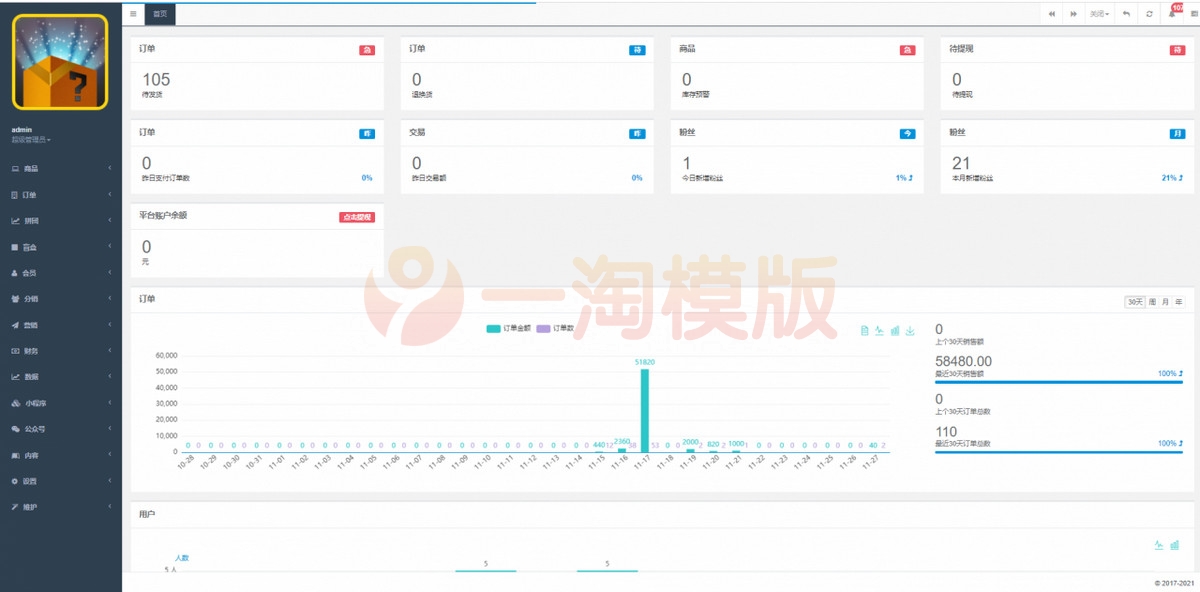Refresh the page using the reload icon
This screenshot has width=1200, height=592.
tap(1150, 13)
